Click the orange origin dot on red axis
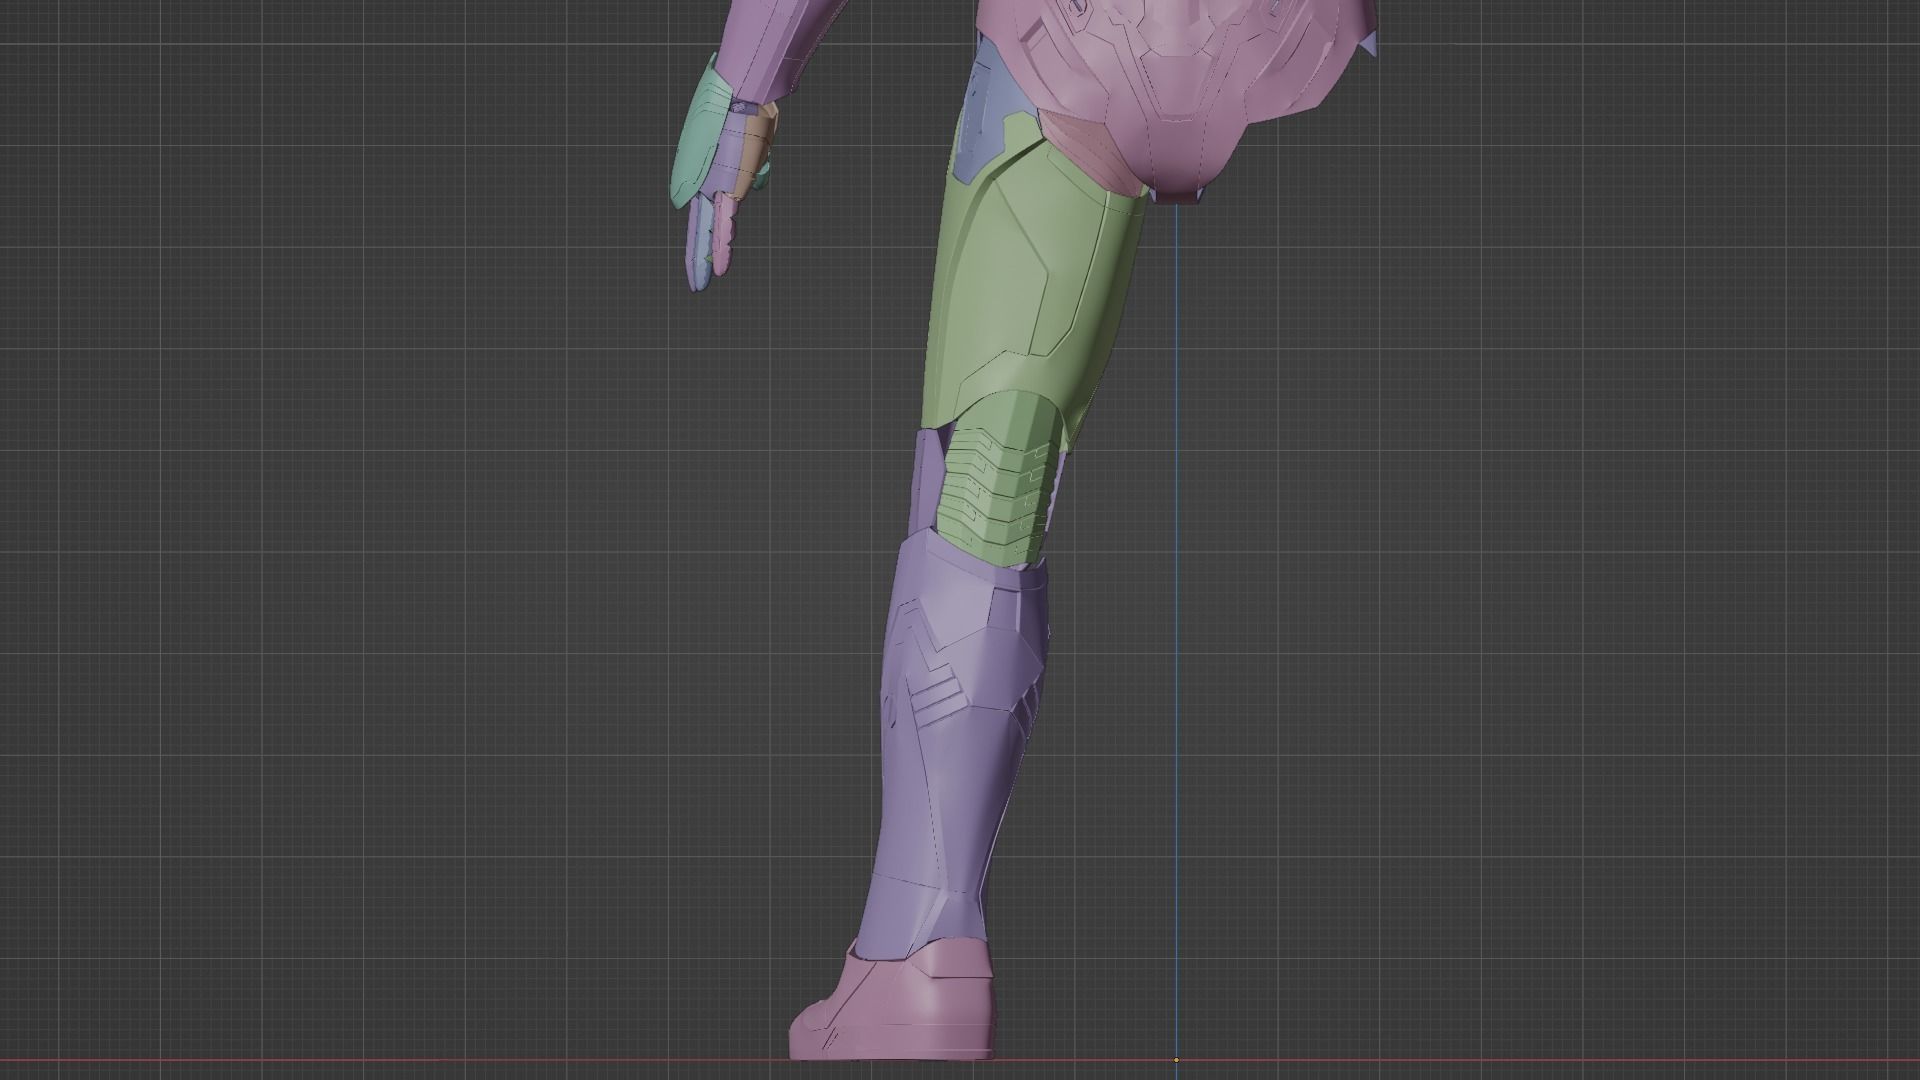 point(1176,1060)
